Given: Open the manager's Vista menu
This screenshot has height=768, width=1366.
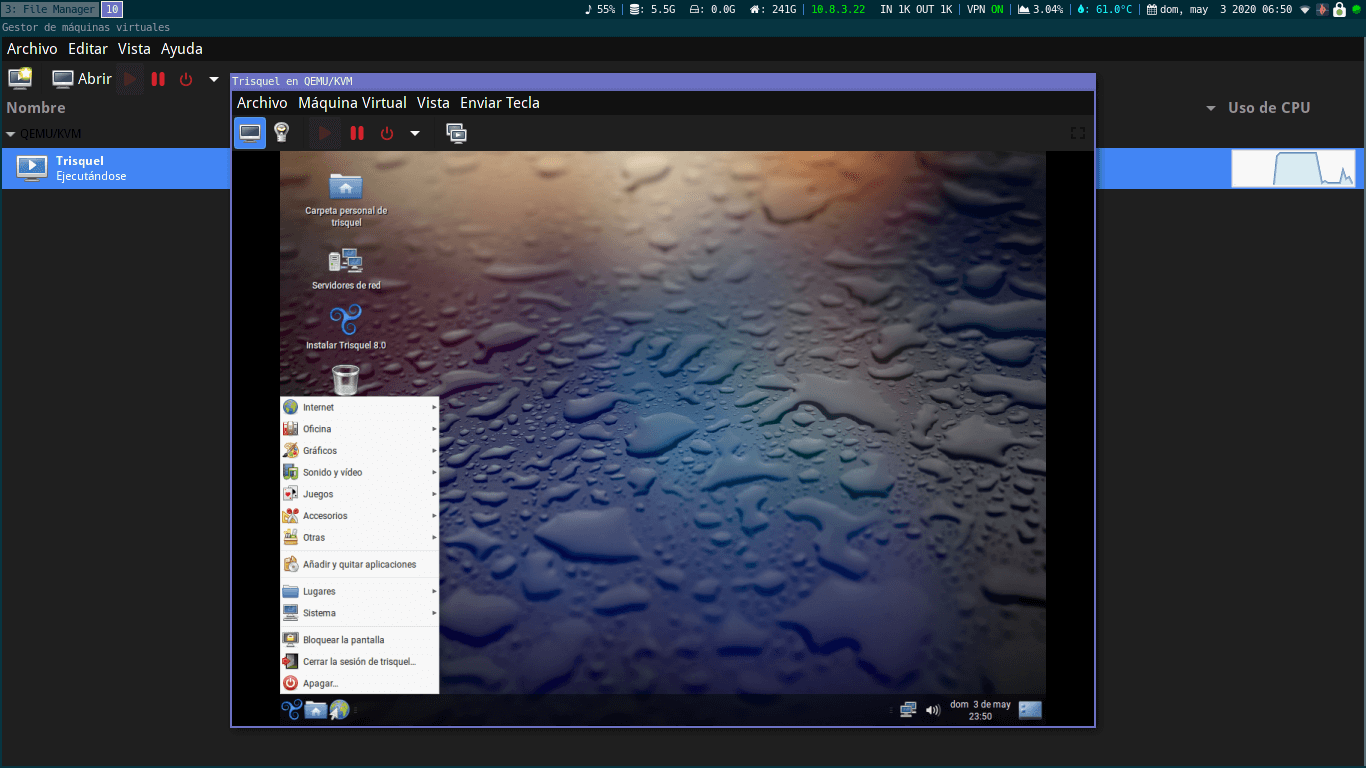Looking at the screenshot, I should tap(134, 48).
